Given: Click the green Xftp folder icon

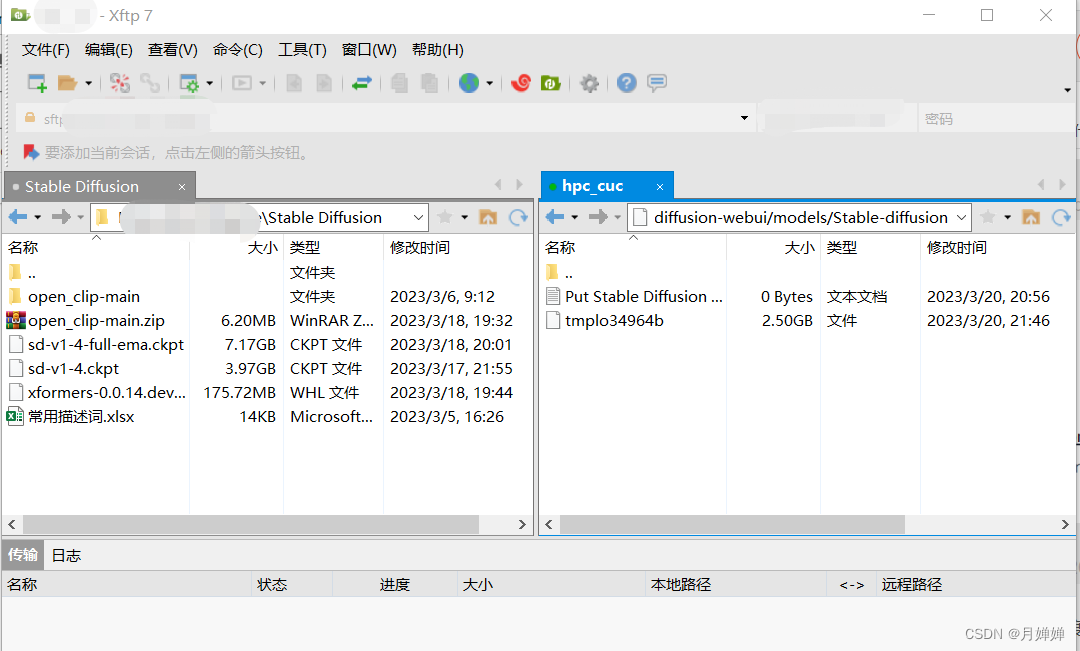Looking at the screenshot, I should 550,83.
